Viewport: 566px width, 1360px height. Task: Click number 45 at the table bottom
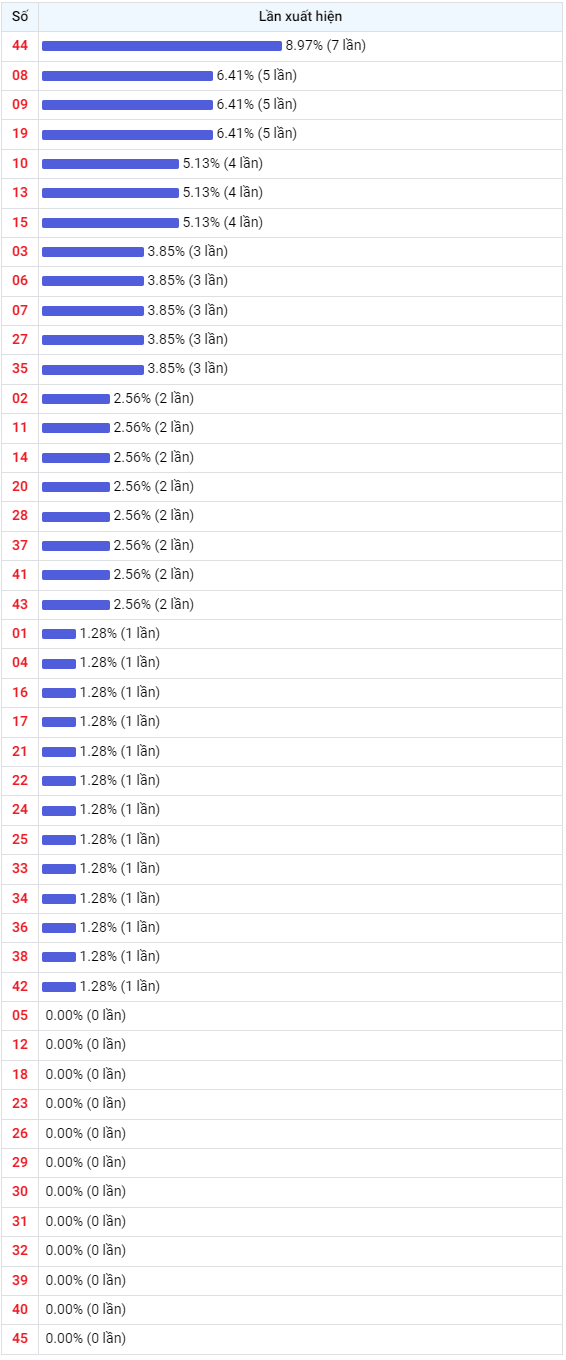(20, 1338)
